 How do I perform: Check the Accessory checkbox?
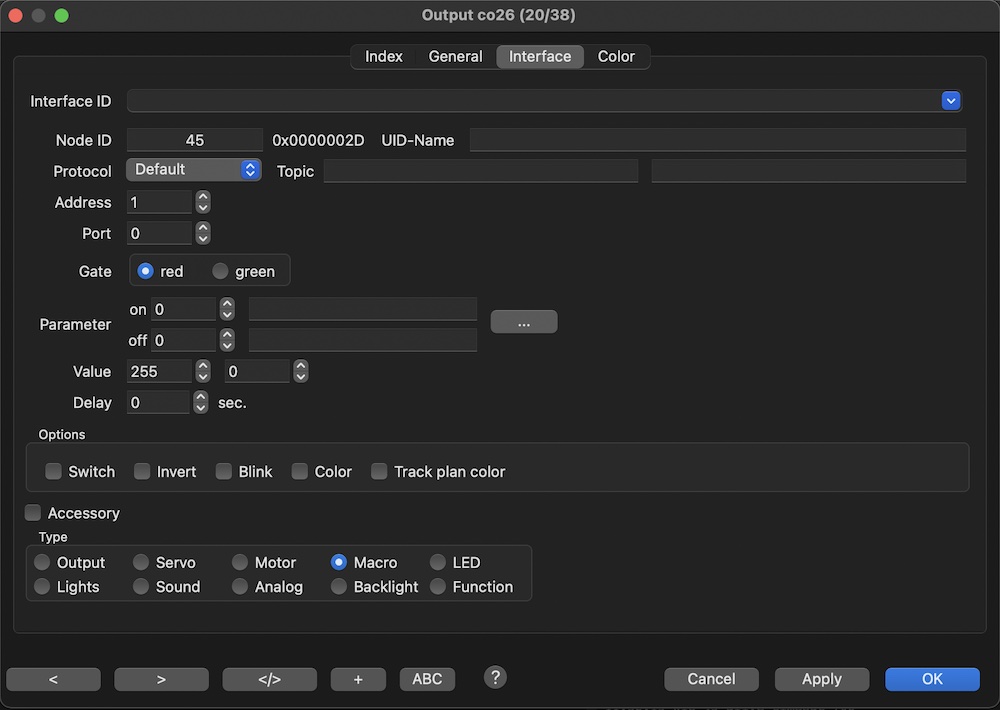33,513
